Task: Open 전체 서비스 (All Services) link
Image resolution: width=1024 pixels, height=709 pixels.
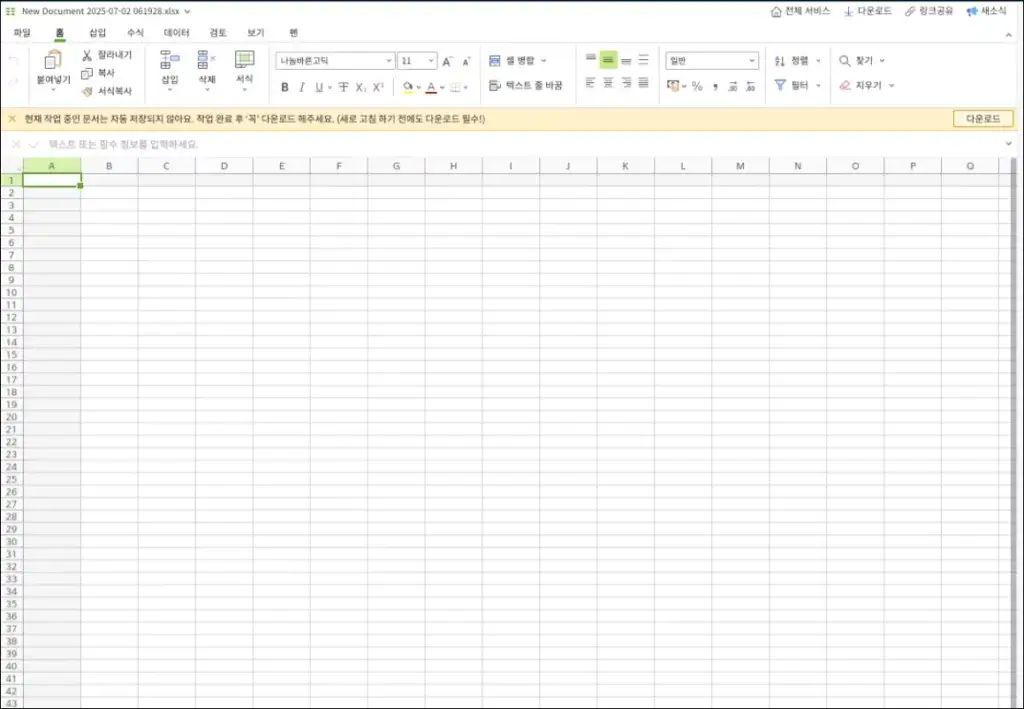Action: (x=801, y=12)
